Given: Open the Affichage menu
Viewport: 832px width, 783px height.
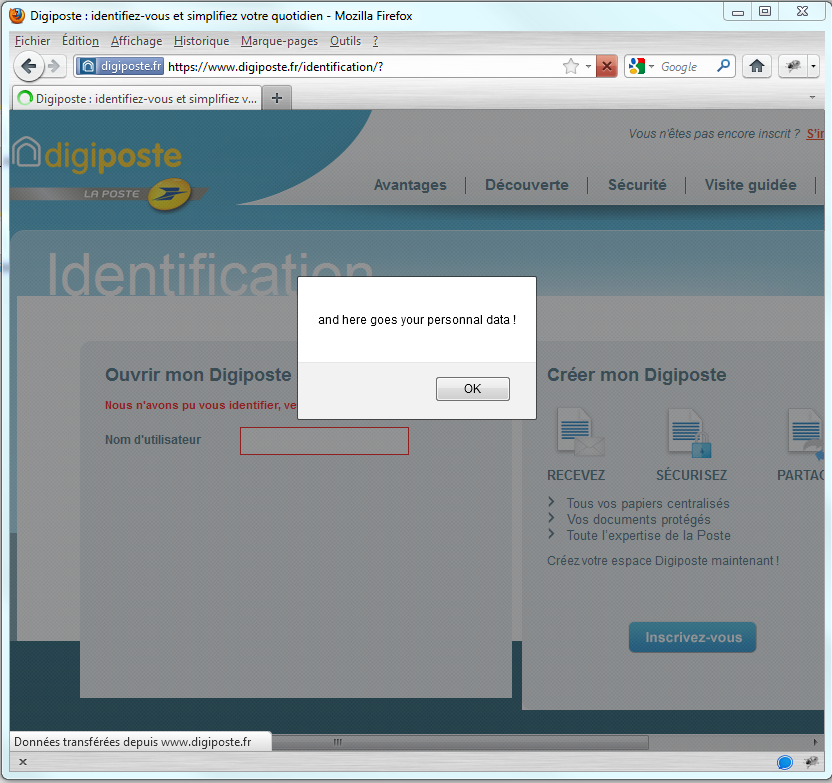Looking at the screenshot, I should click(x=136, y=41).
